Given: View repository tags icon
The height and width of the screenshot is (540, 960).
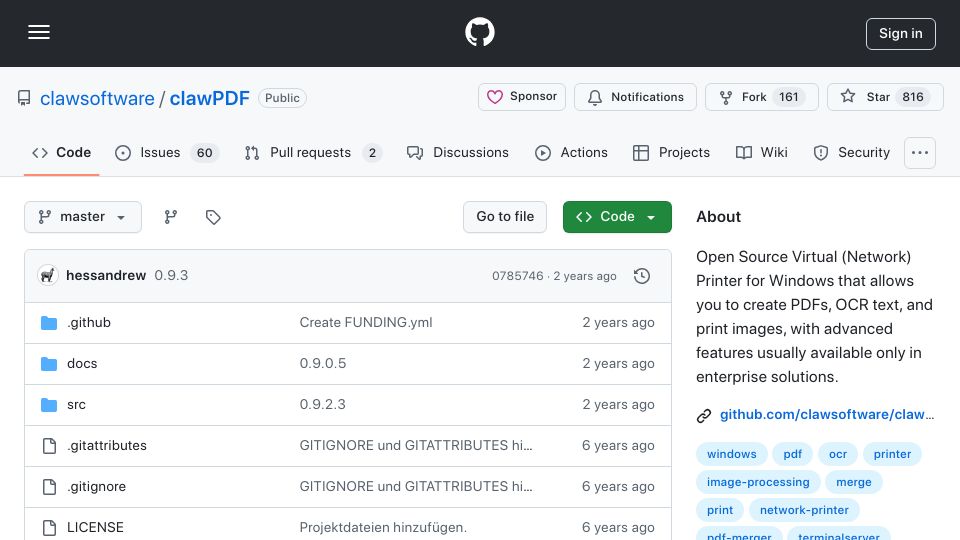Looking at the screenshot, I should [213, 217].
